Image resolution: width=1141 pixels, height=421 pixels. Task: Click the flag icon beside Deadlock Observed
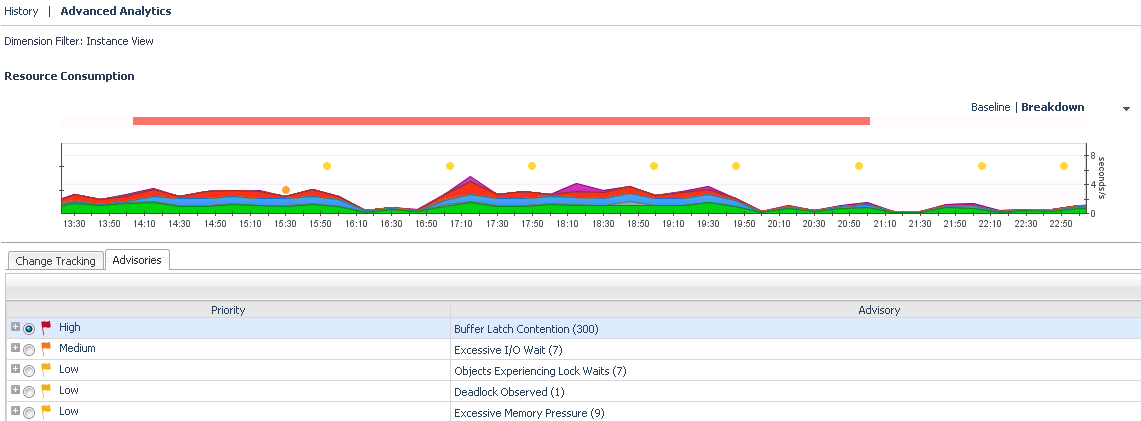46,390
